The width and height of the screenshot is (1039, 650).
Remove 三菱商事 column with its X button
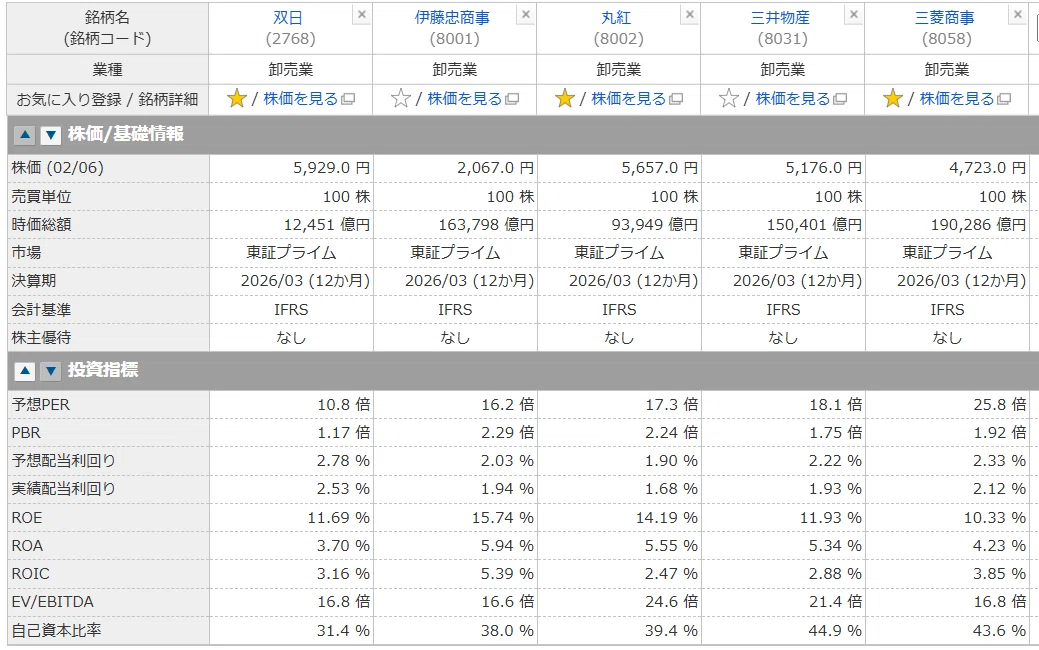(1018, 15)
